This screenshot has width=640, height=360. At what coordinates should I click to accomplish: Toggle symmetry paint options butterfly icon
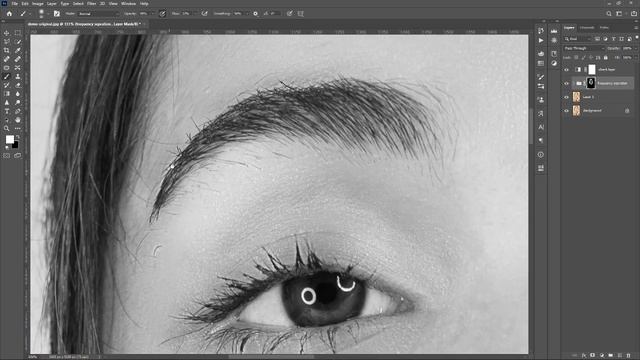301,13
